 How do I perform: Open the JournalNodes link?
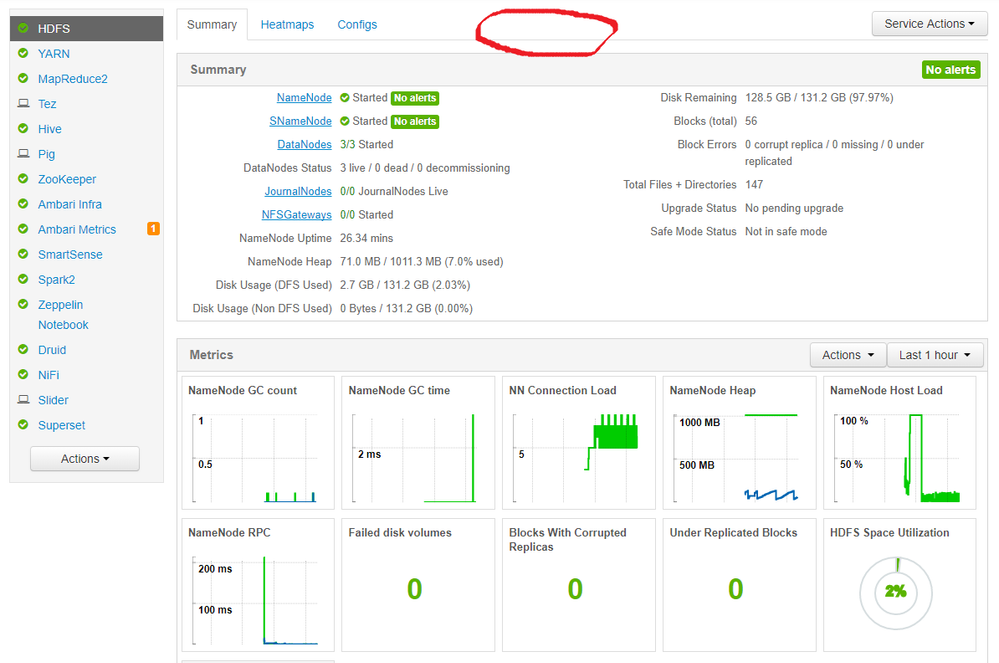tap(298, 191)
